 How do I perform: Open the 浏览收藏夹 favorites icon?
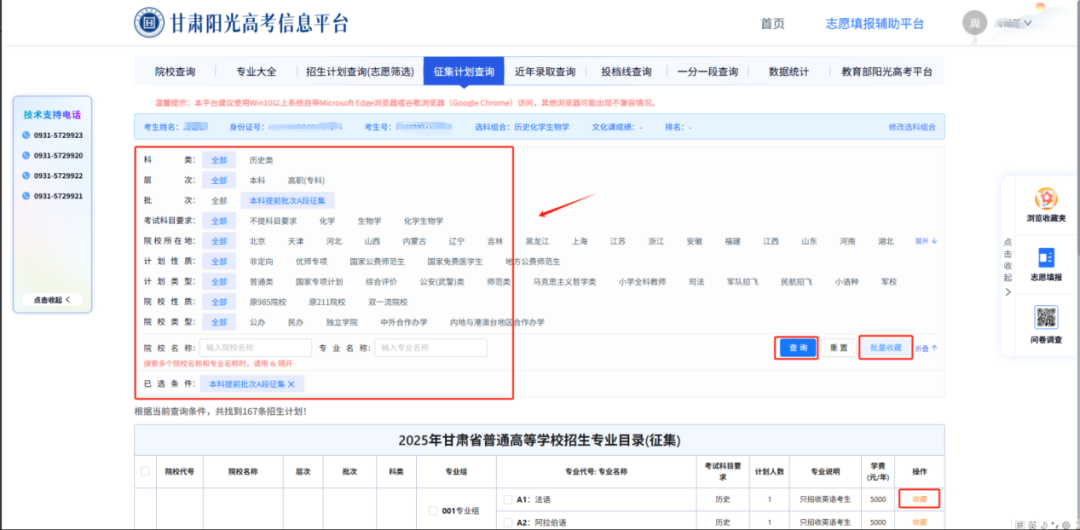pos(1046,199)
